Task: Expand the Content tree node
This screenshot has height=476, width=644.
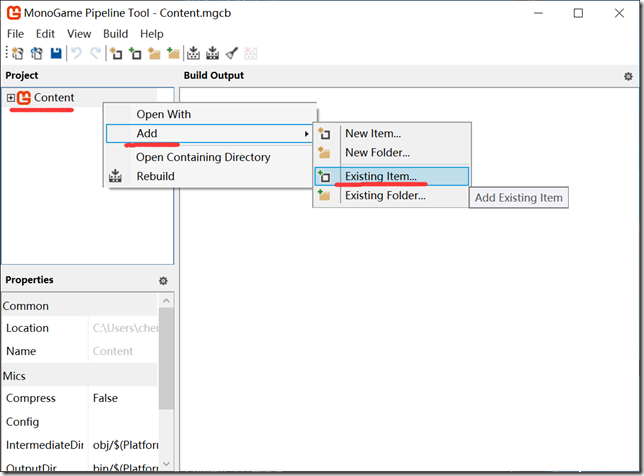Action: [x=11, y=97]
